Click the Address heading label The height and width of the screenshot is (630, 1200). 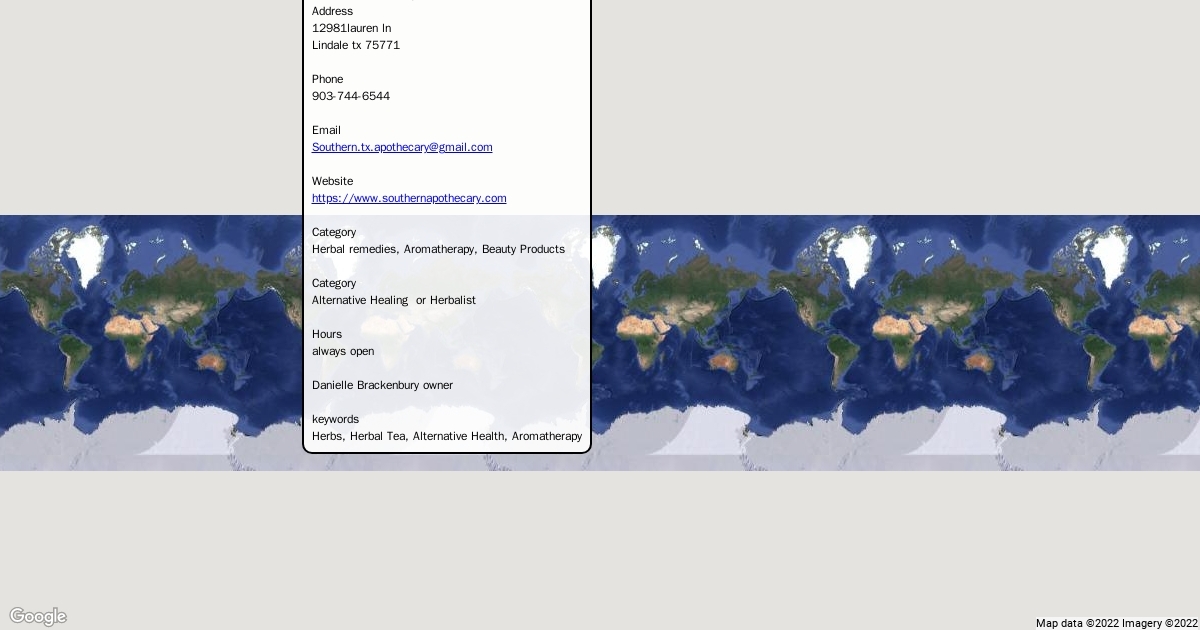pyautogui.click(x=332, y=11)
